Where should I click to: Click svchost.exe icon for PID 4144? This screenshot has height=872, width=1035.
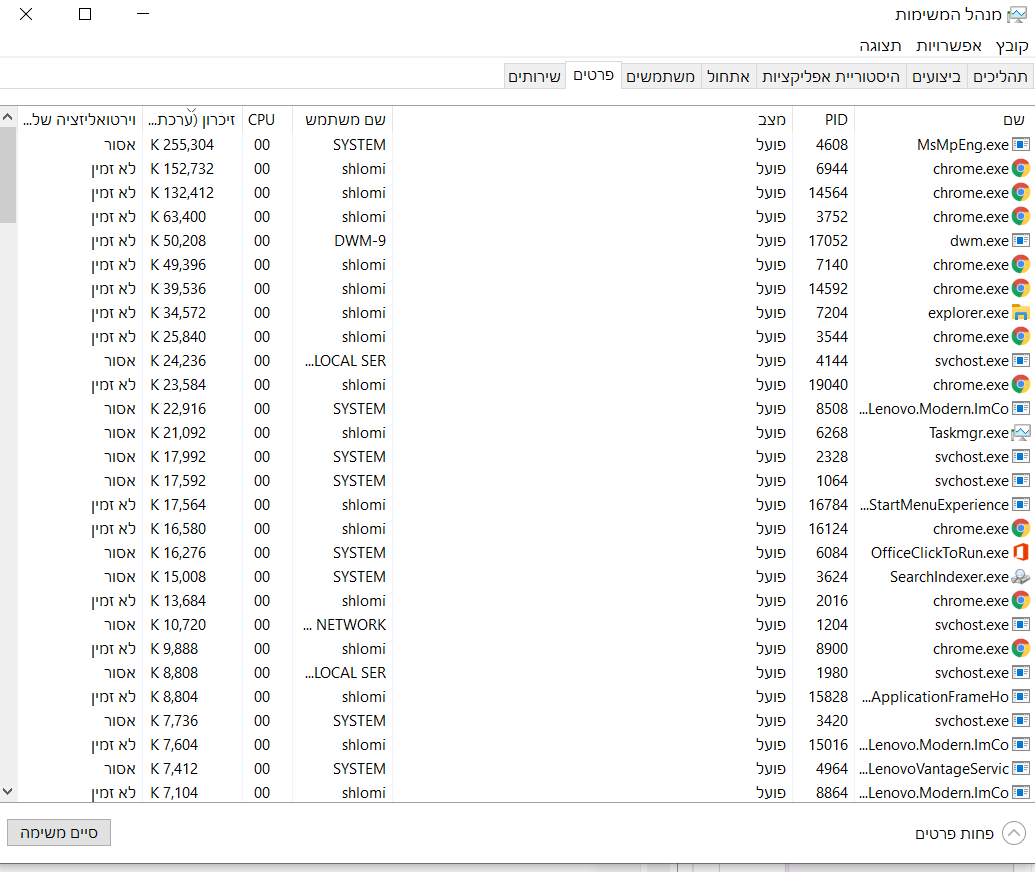pos(1020,360)
